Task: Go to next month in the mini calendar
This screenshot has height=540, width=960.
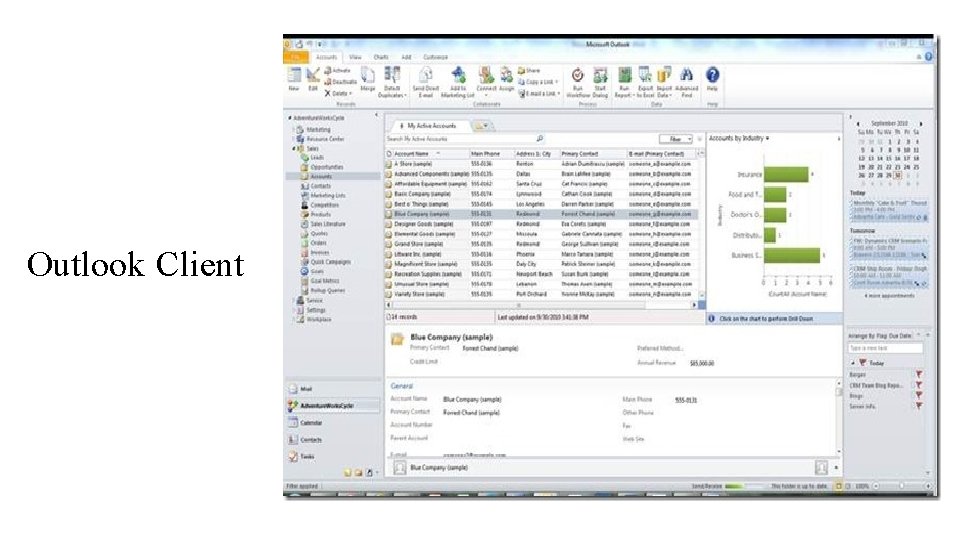Action: point(921,124)
